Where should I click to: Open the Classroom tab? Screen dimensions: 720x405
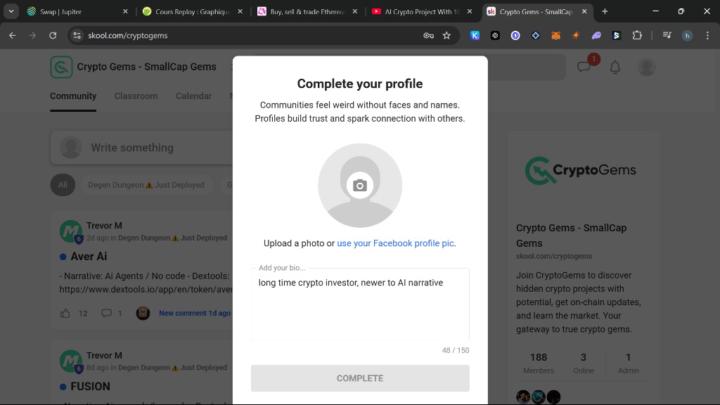[136, 96]
